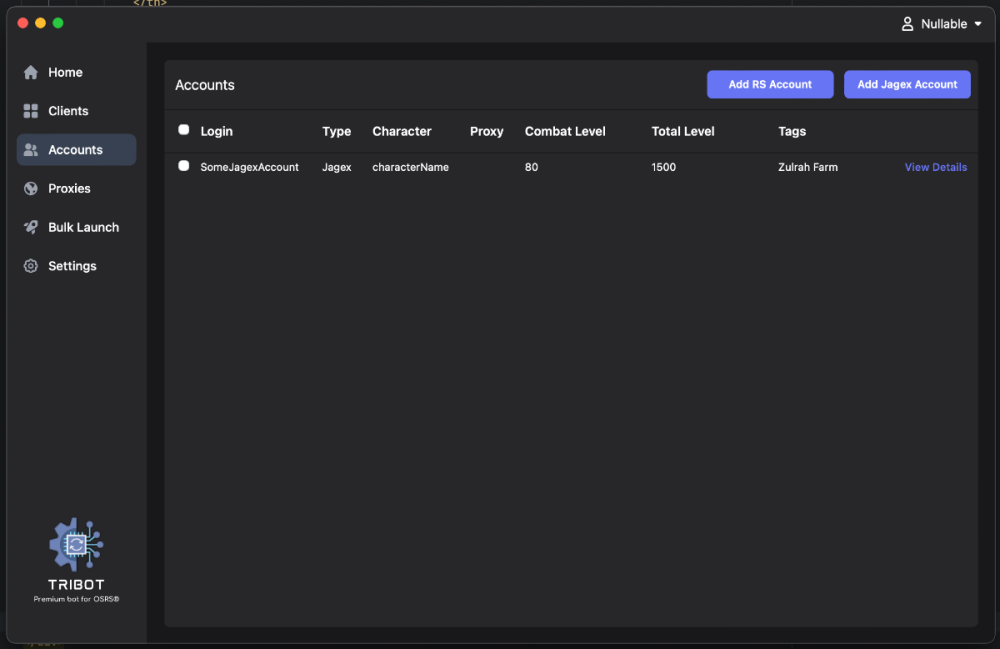The width and height of the screenshot is (1000, 649).
Task: Open View Details for SomeJagexAccount
Action: pos(935,167)
